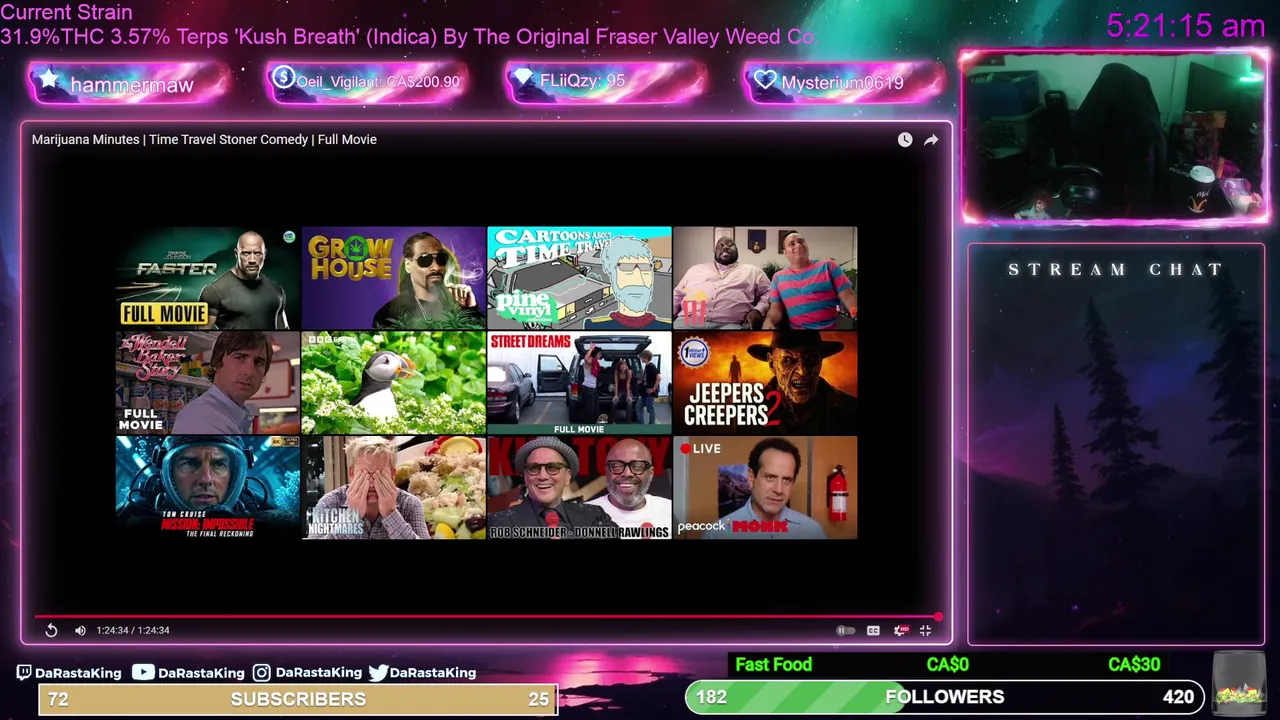Image resolution: width=1280 pixels, height=720 pixels.
Task: Click the 'FLiiQzy: 95' bits label
Action: pyautogui.click(x=582, y=81)
